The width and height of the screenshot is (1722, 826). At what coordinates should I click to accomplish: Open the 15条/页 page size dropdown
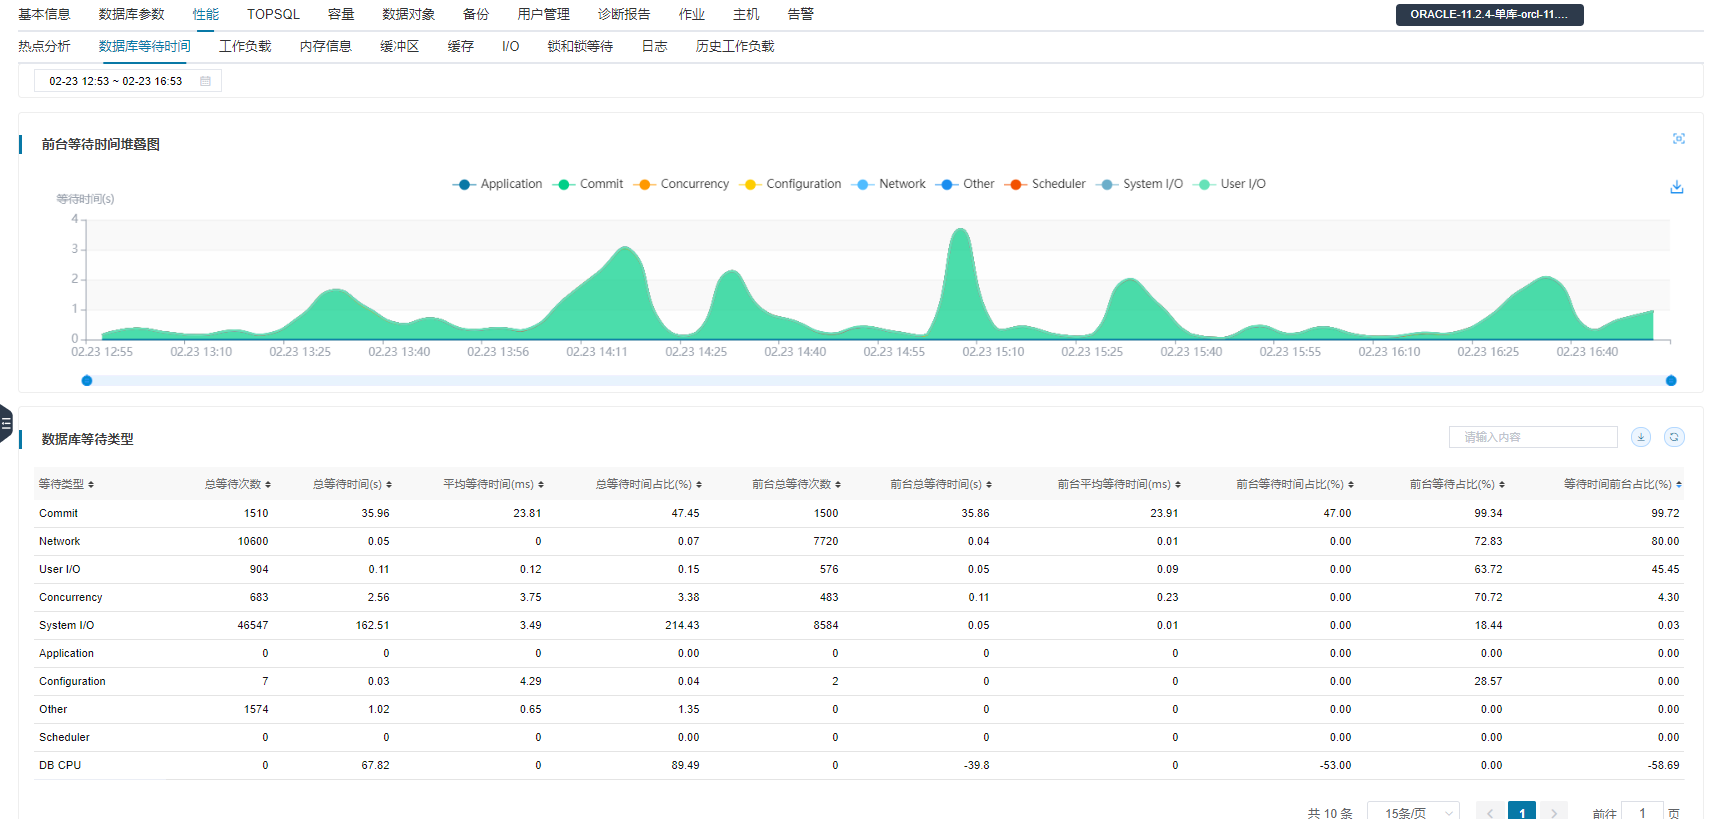pos(1412,813)
